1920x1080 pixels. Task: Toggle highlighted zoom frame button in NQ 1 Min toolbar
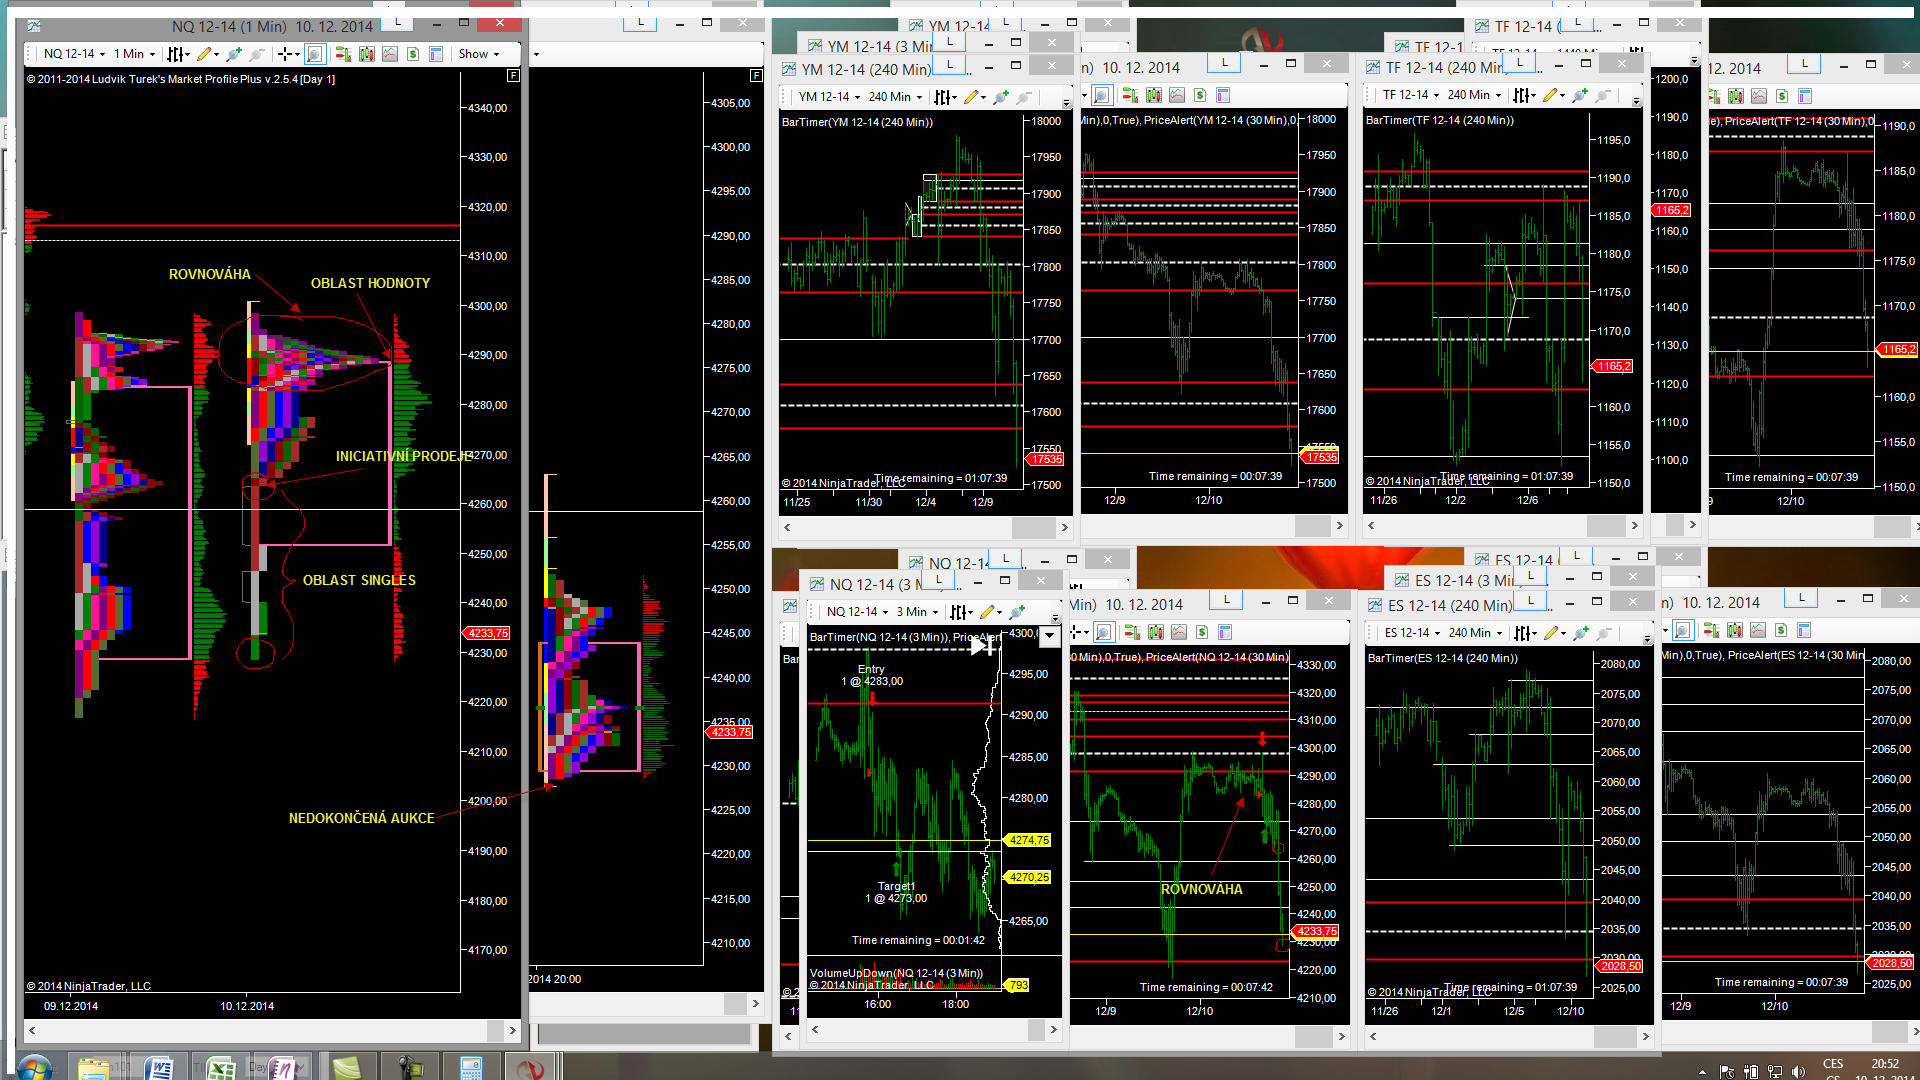[315, 54]
